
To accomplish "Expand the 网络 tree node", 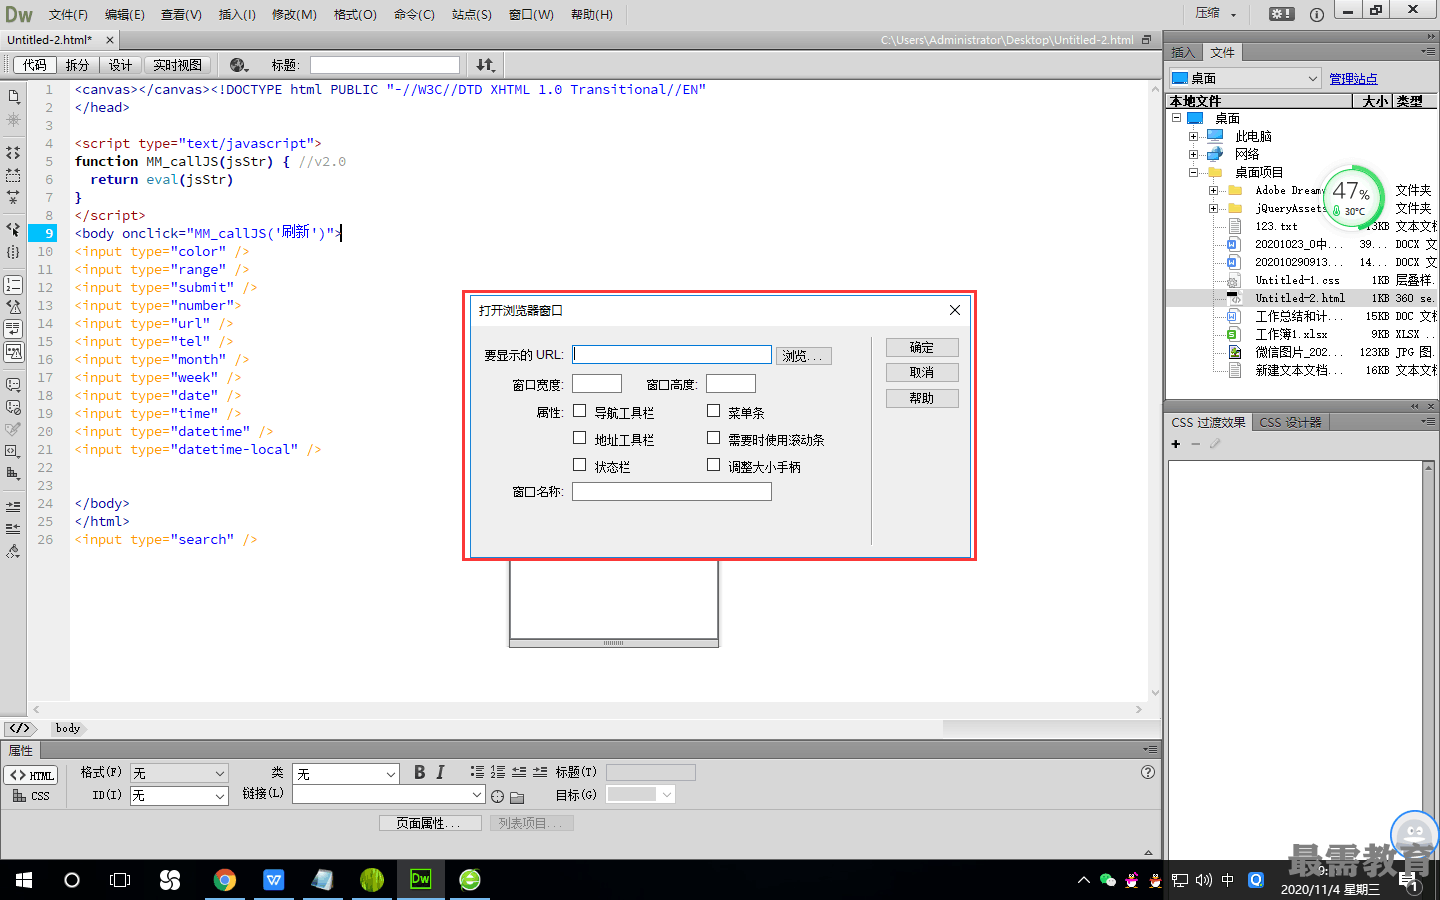I will click(1193, 154).
